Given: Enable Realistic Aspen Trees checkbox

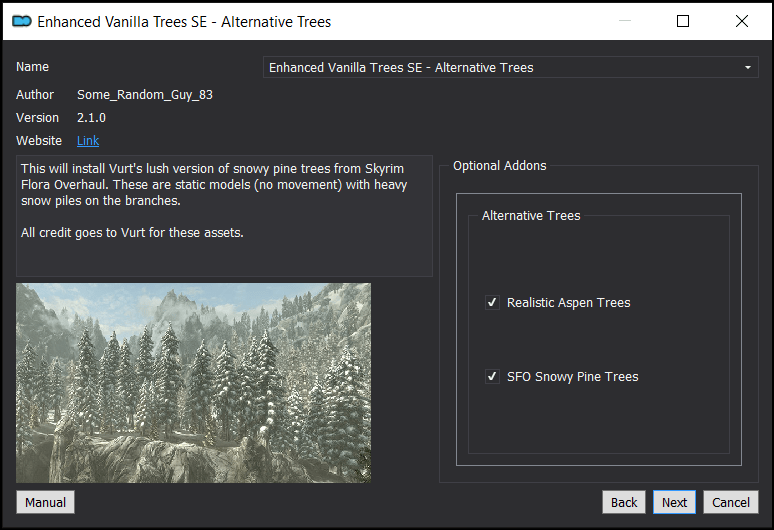Looking at the screenshot, I should coord(492,302).
